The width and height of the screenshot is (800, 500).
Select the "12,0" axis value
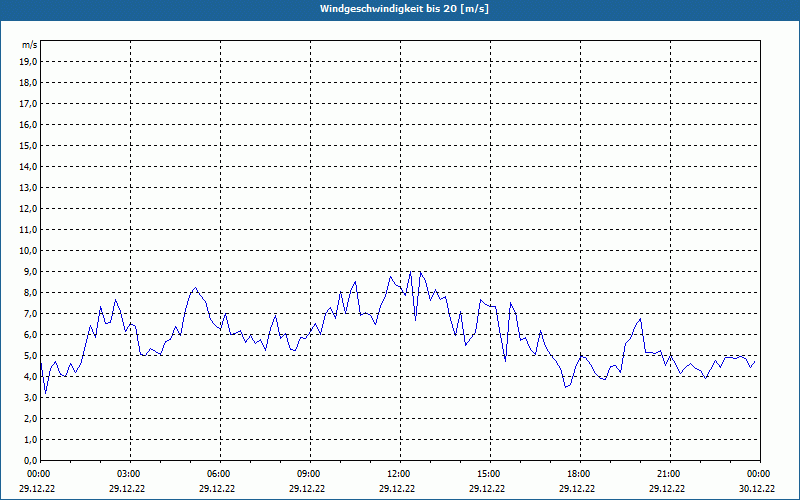click(29, 209)
